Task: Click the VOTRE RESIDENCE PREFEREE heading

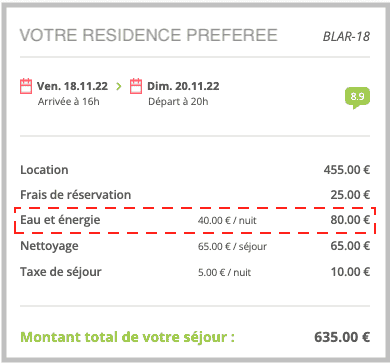Action: tap(149, 35)
